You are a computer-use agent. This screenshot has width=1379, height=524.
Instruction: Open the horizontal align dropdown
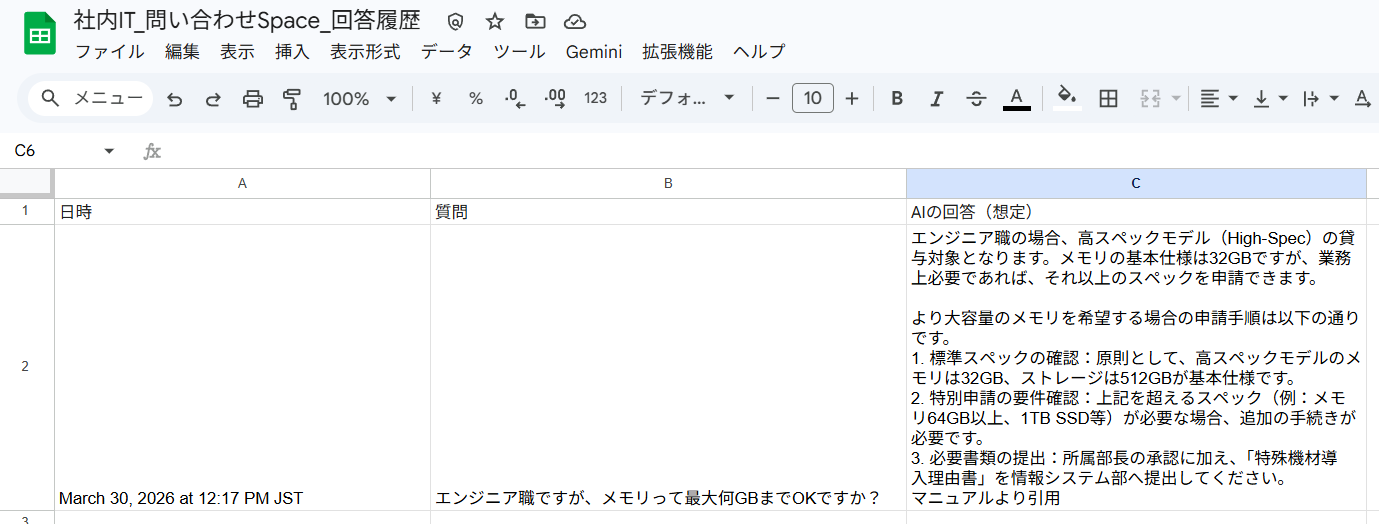(1218, 98)
